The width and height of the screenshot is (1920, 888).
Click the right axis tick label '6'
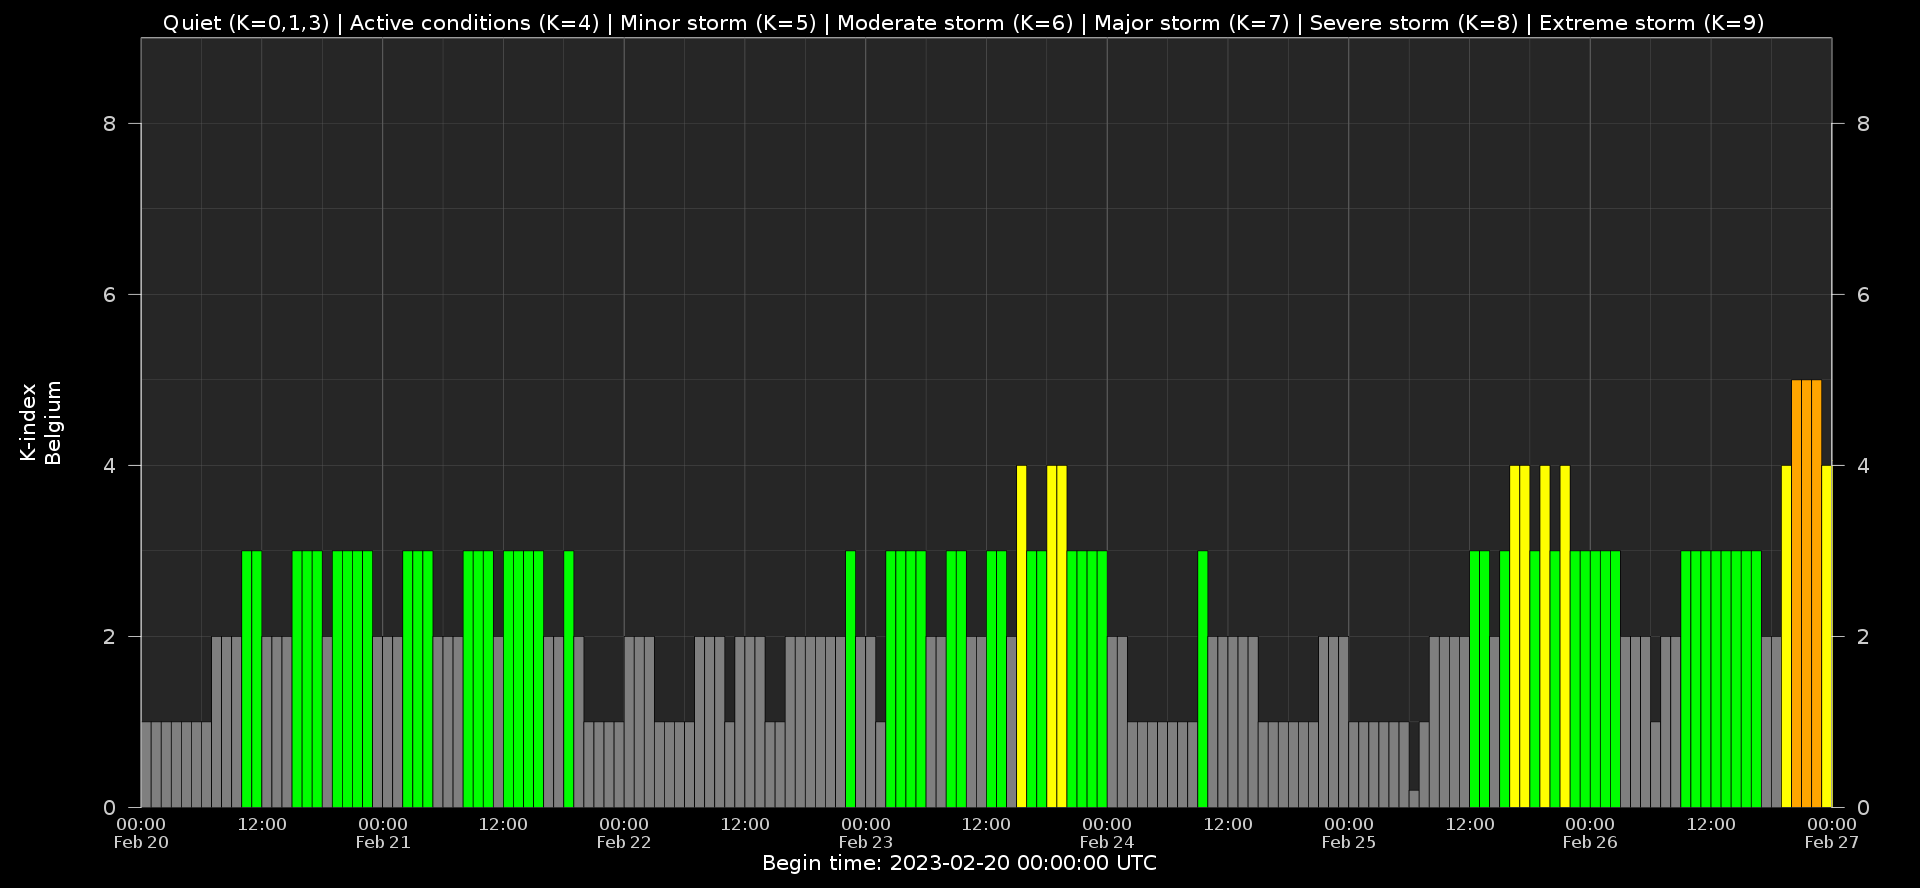(1863, 295)
